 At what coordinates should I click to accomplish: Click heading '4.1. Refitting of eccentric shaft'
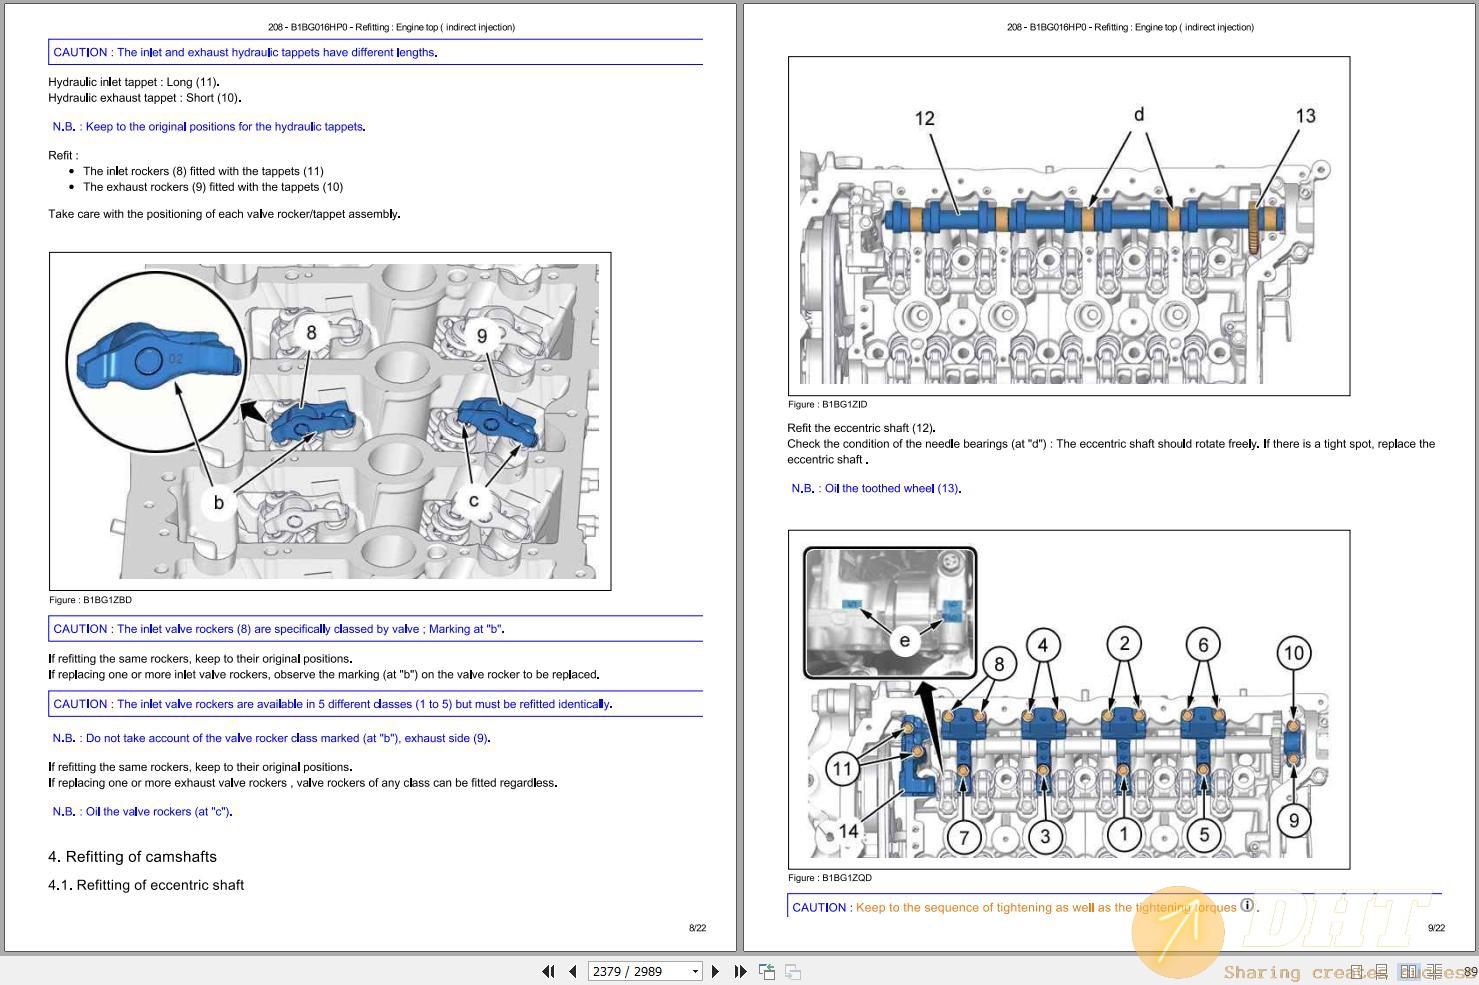146,885
